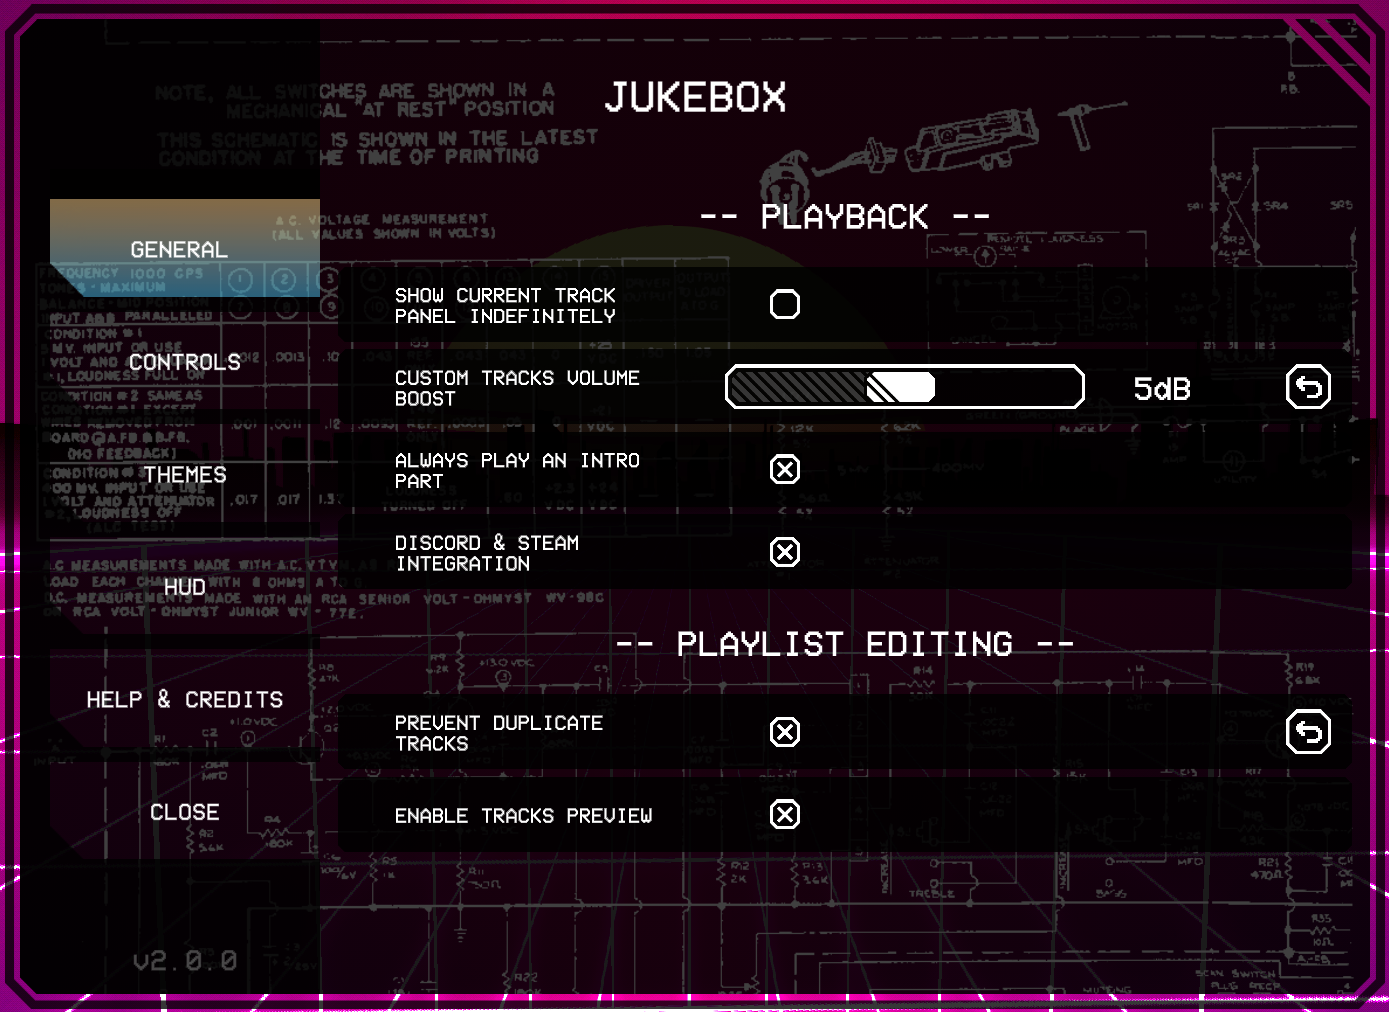The width and height of the screenshot is (1389, 1012).
Task: Select the General tab
Action: coord(178,249)
